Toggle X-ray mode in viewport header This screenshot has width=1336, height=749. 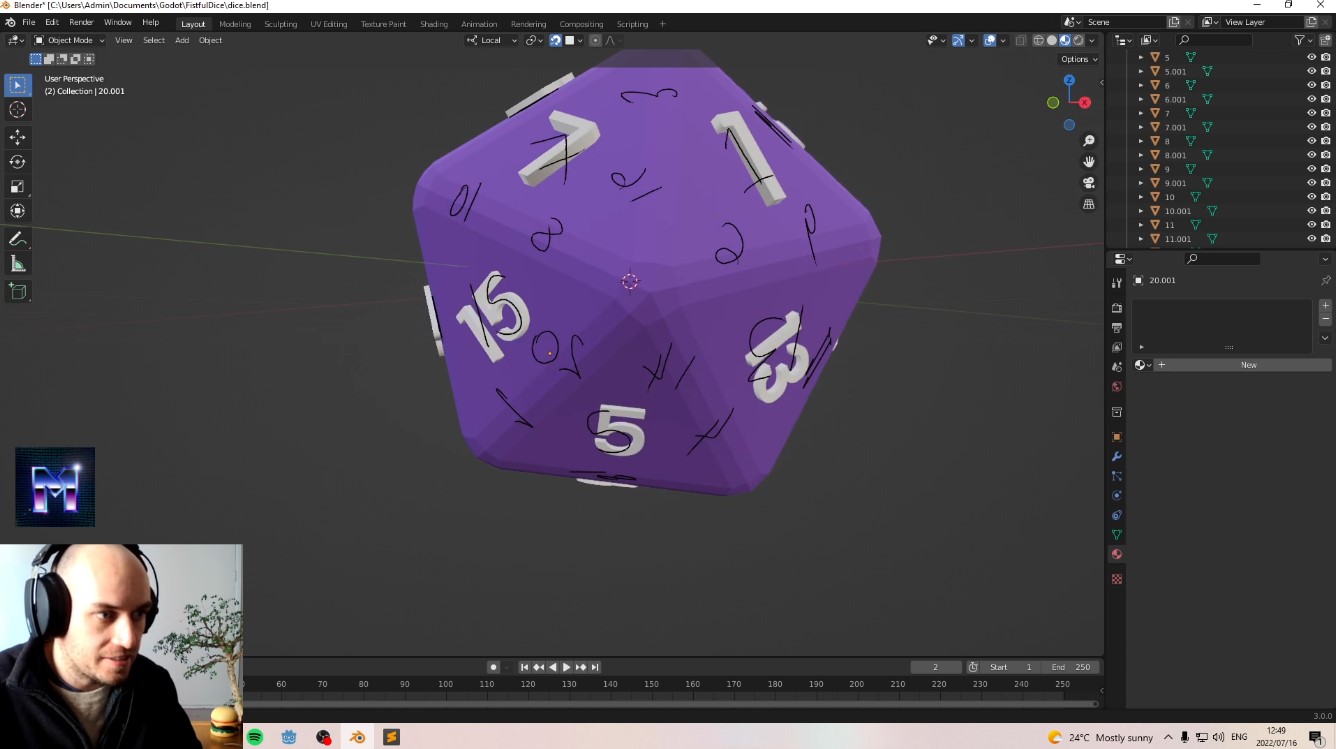(x=1020, y=40)
